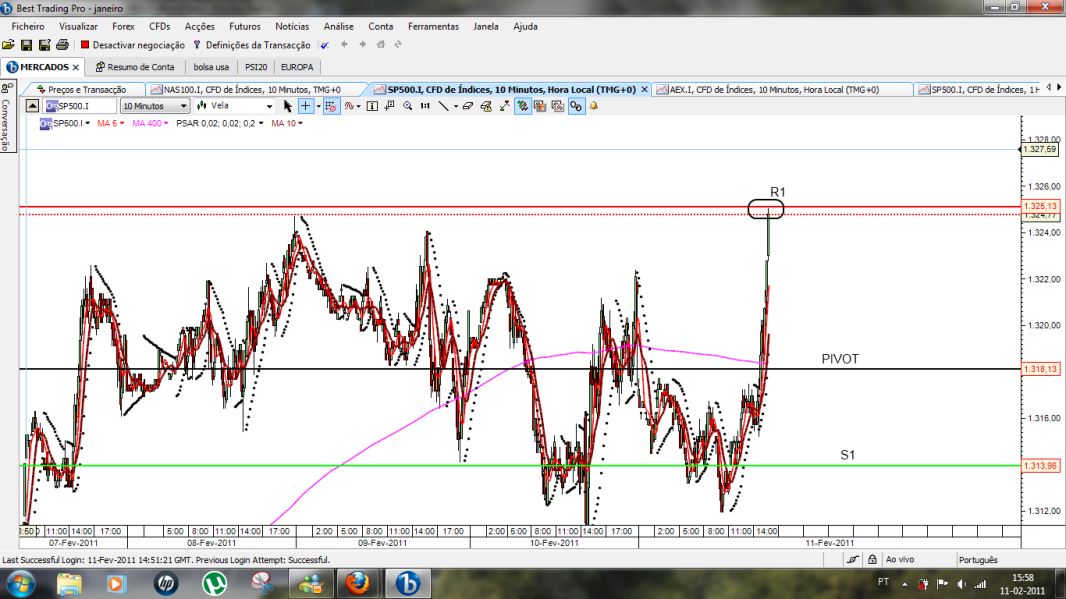Screen dimensions: 1066x599
Task: Click the 1.325,13 R1 price label
Action: [x=1040, y=206]
